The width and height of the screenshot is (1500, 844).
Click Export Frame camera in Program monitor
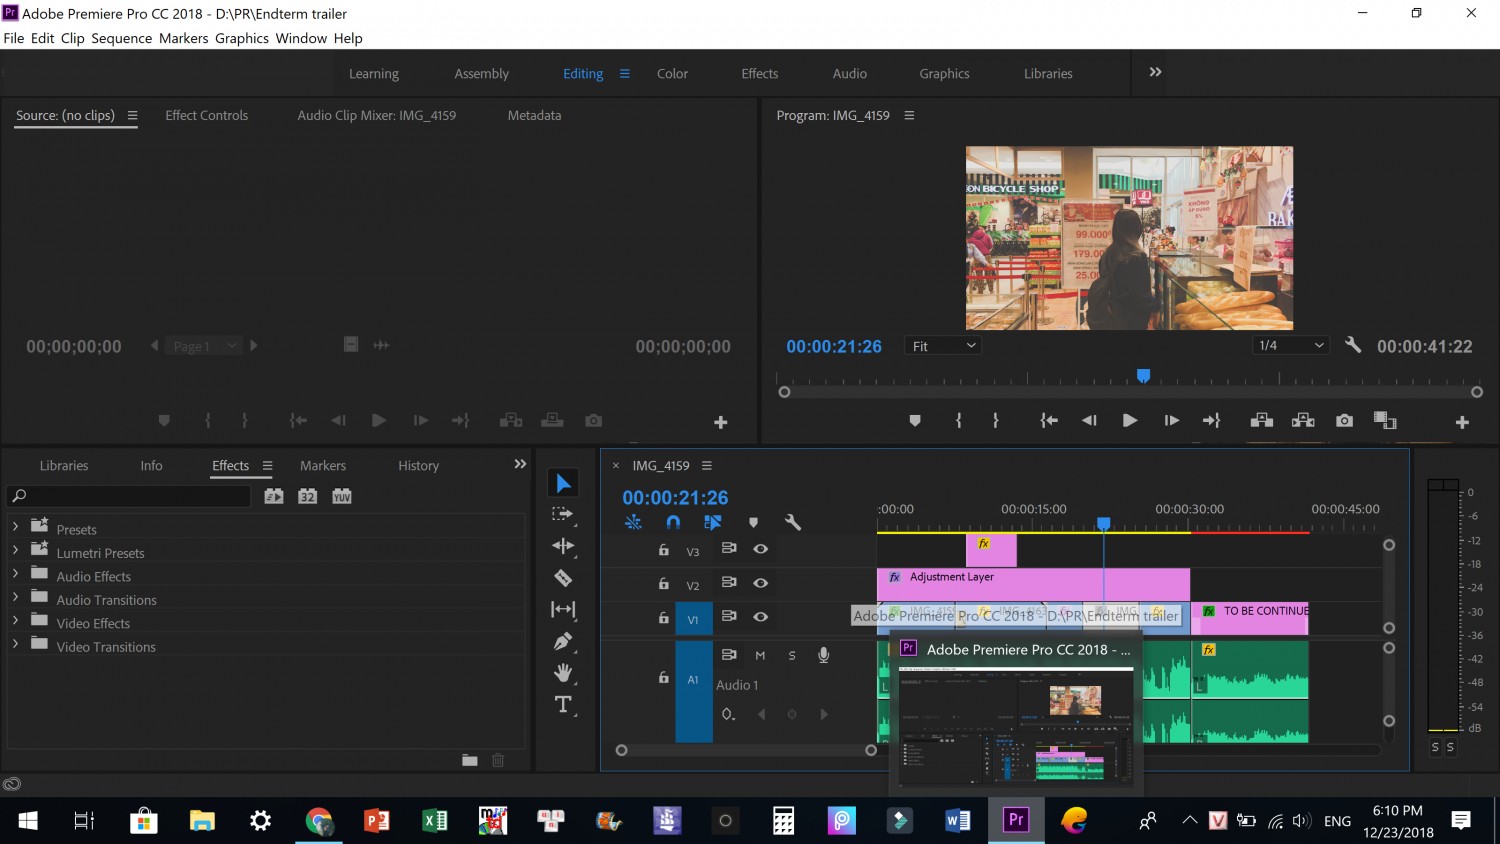[1344, 421]
